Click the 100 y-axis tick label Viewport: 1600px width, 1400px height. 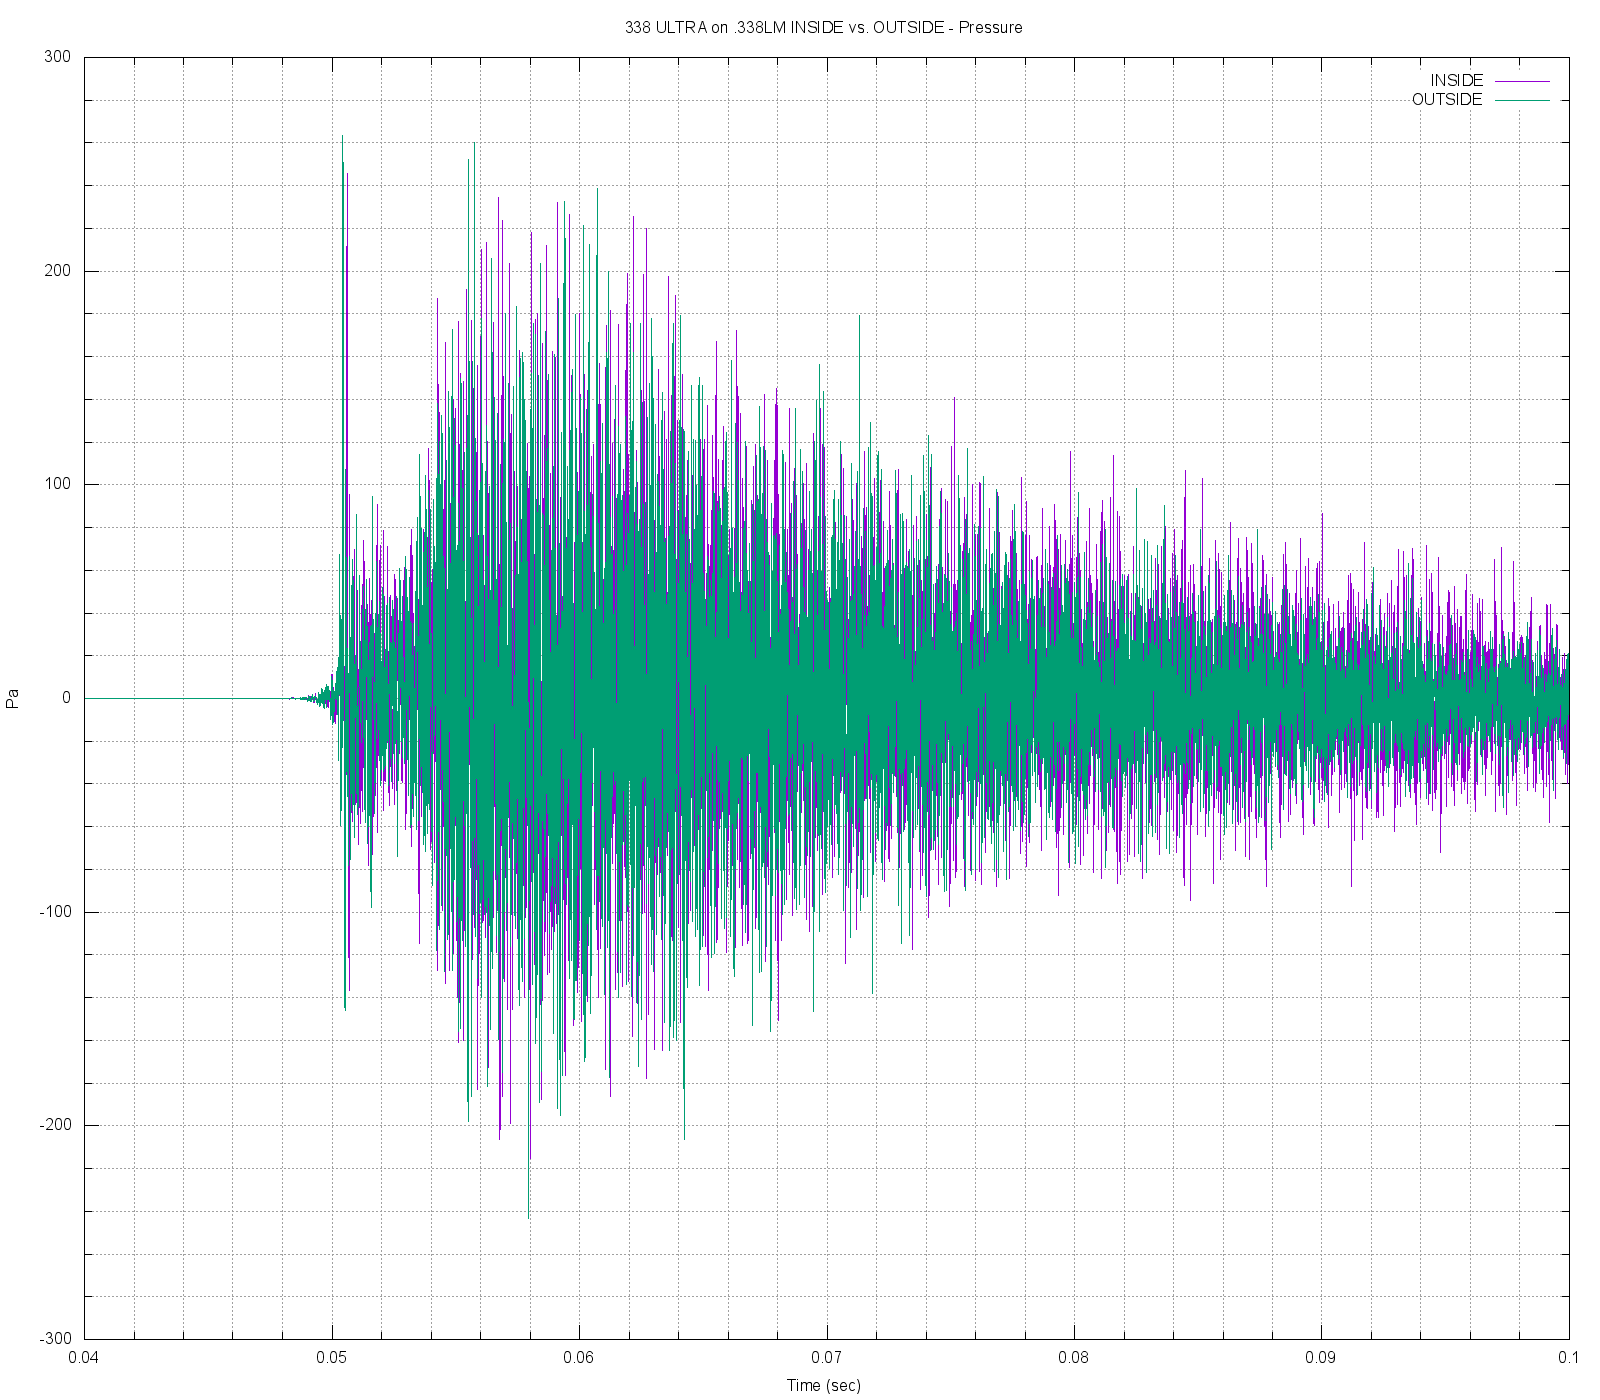(x=58, y=484)
